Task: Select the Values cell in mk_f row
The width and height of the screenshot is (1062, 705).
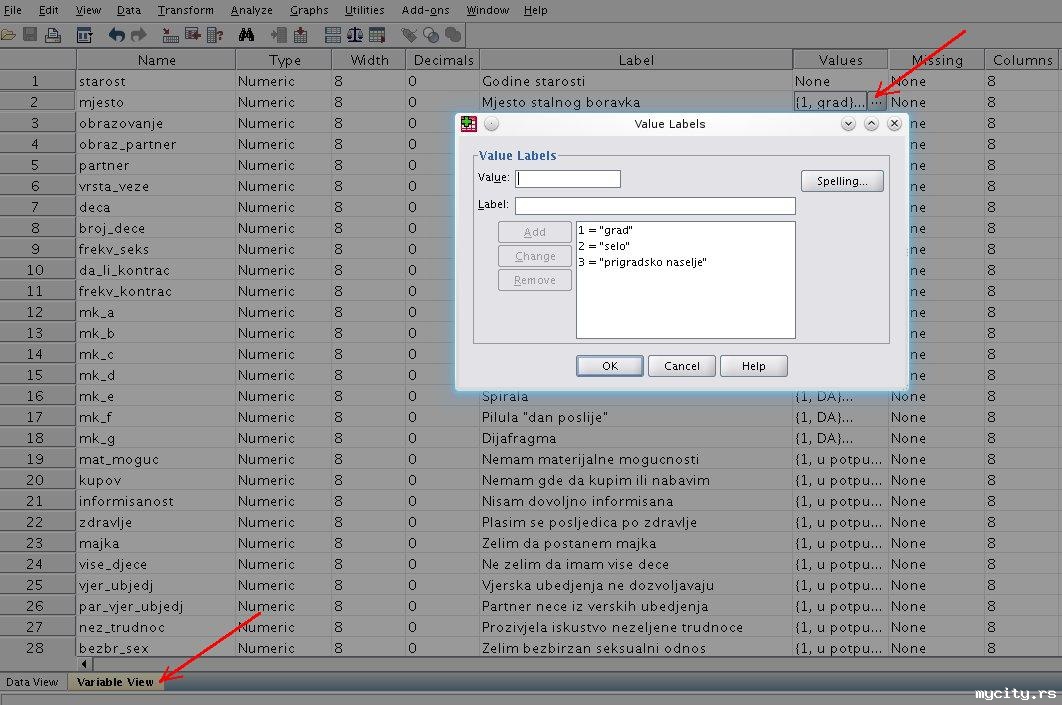Action: click(840, 417)
